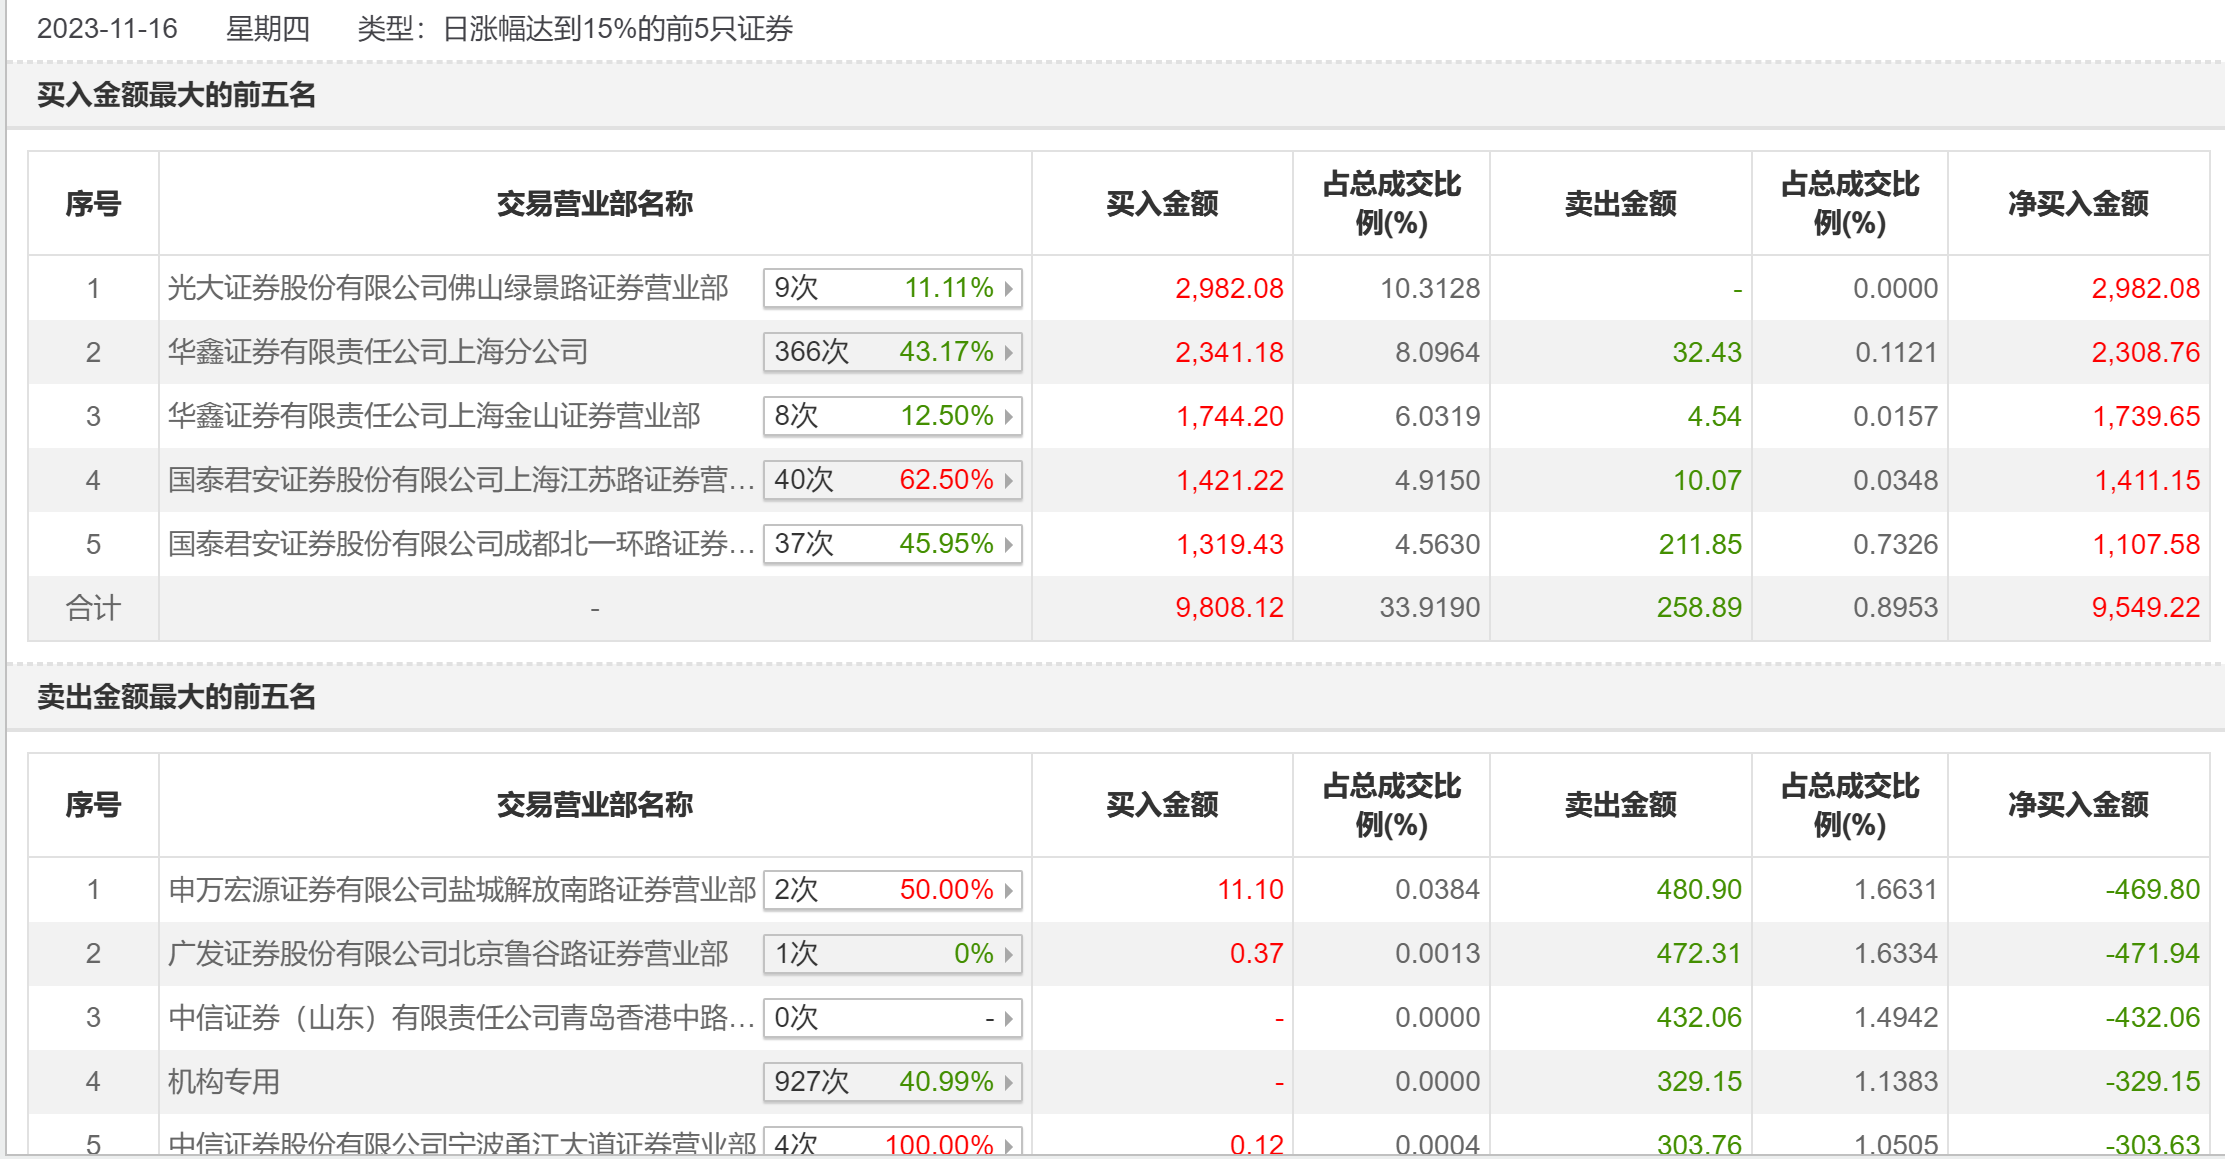Click the 卖出金额 header in sell table
The image size is (2225, 1159).
(x=1620, y=805)
